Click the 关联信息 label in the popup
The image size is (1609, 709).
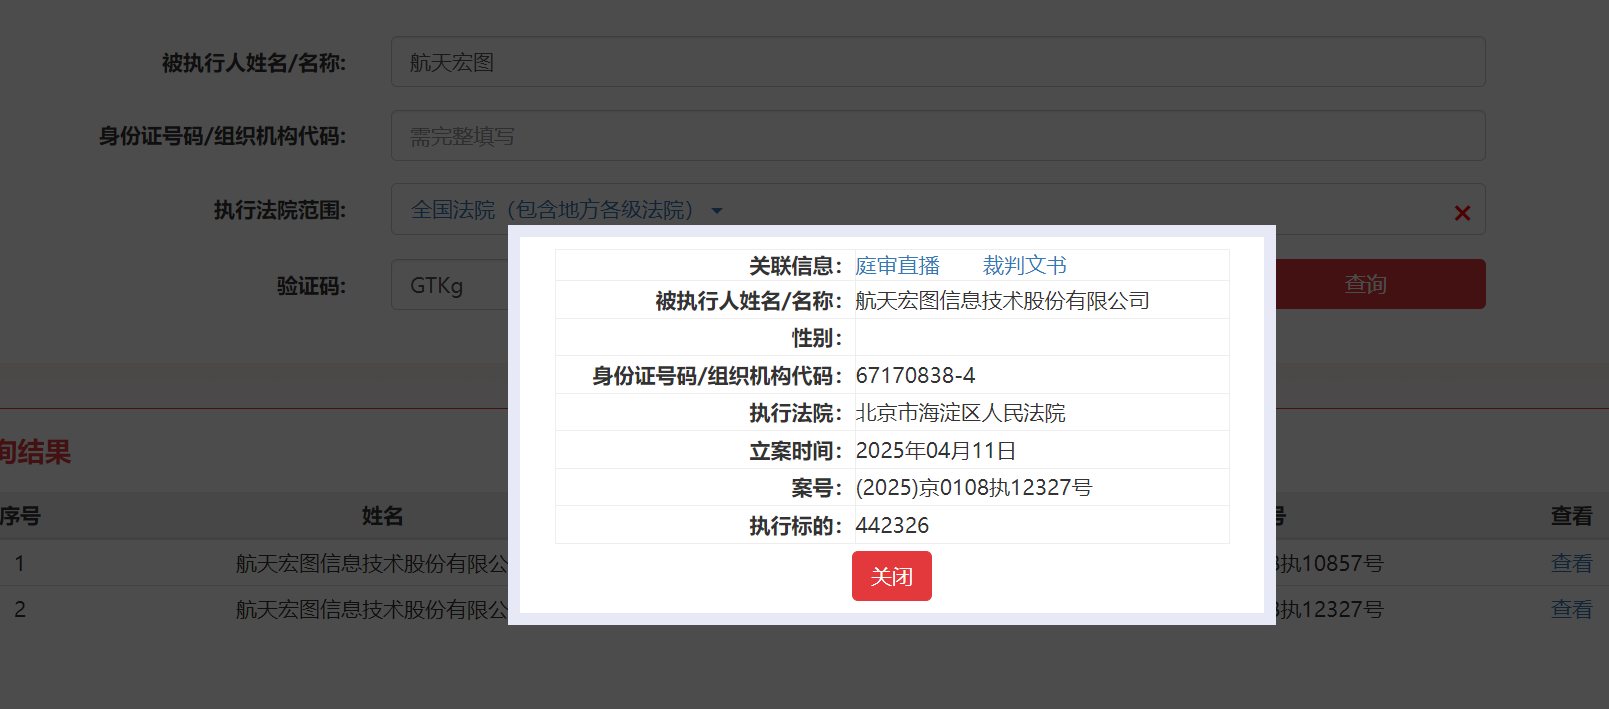point(796,266)
